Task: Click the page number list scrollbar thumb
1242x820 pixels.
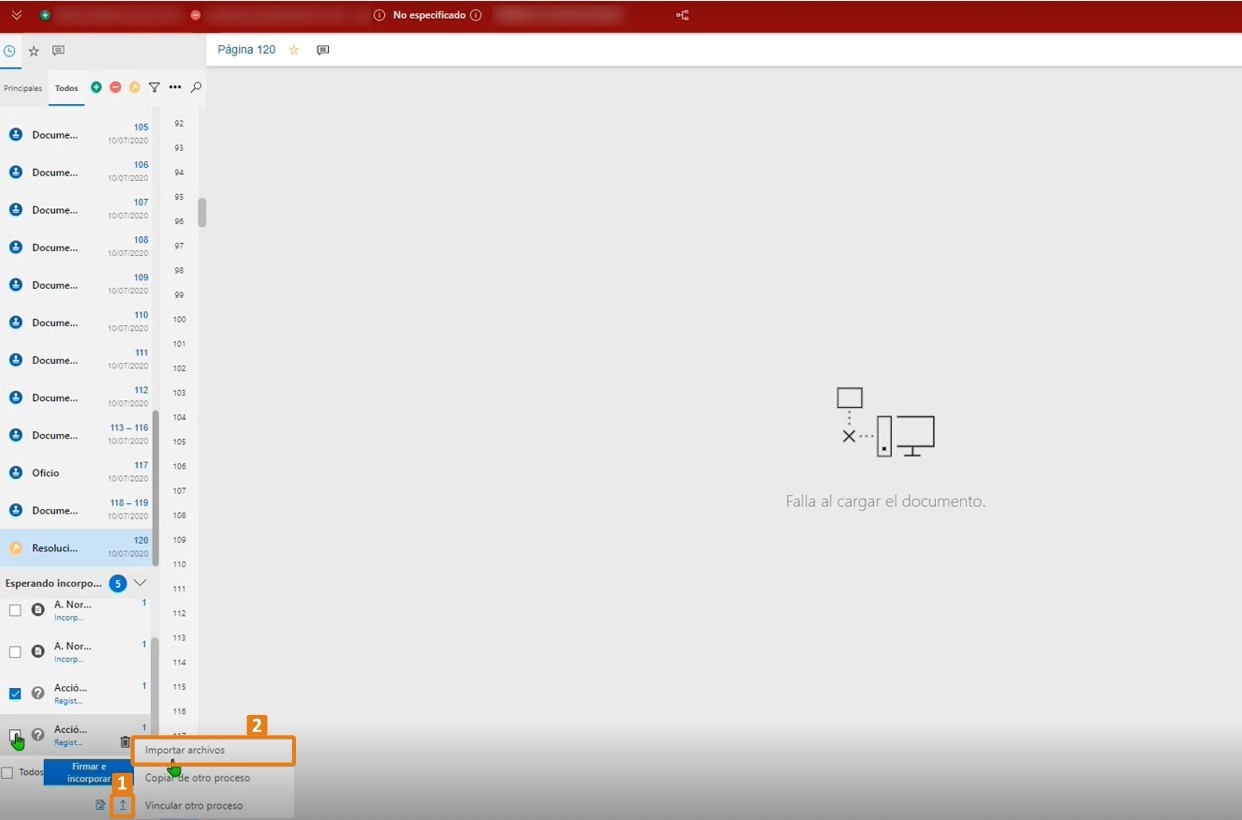Action: tap(202, 212)
